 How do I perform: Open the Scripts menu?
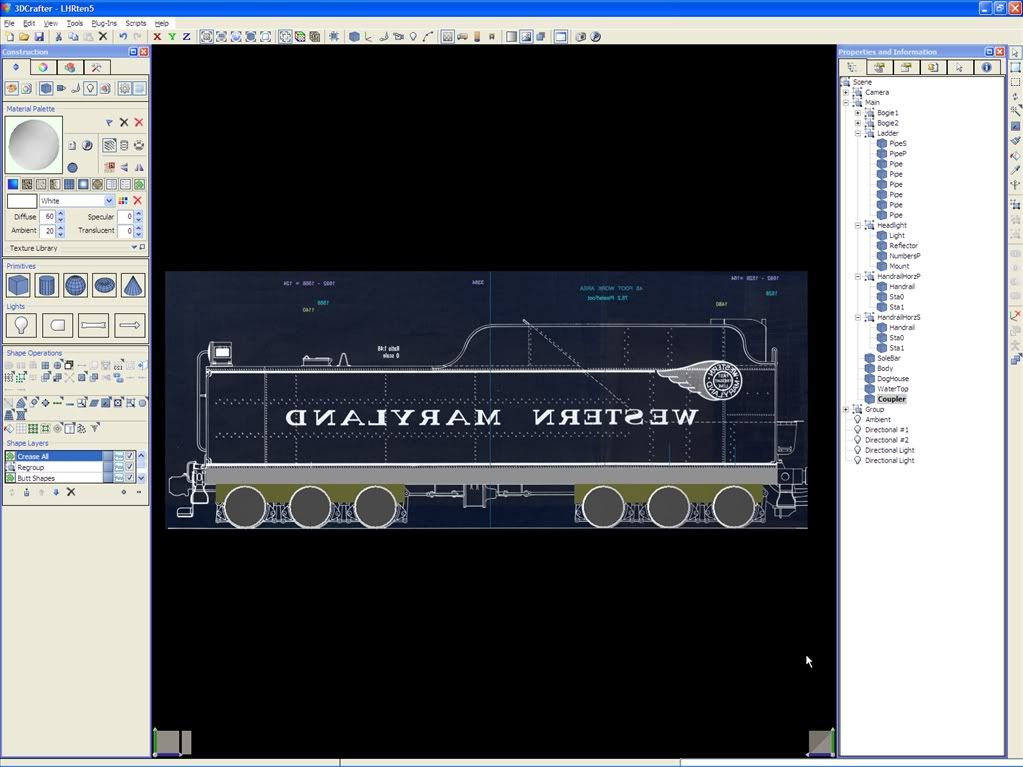click(136, 23)
